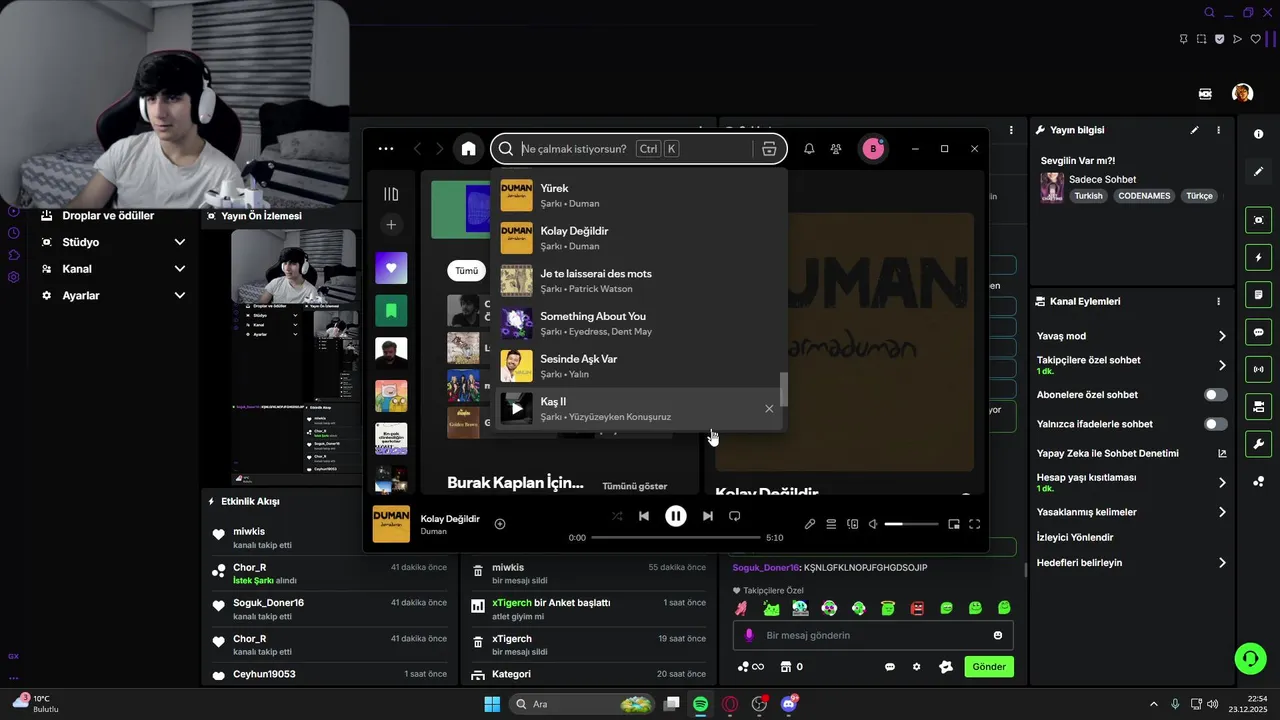The image size is (1280, 720).
Task: Select Yürek by Duman result
Action: 639,195
